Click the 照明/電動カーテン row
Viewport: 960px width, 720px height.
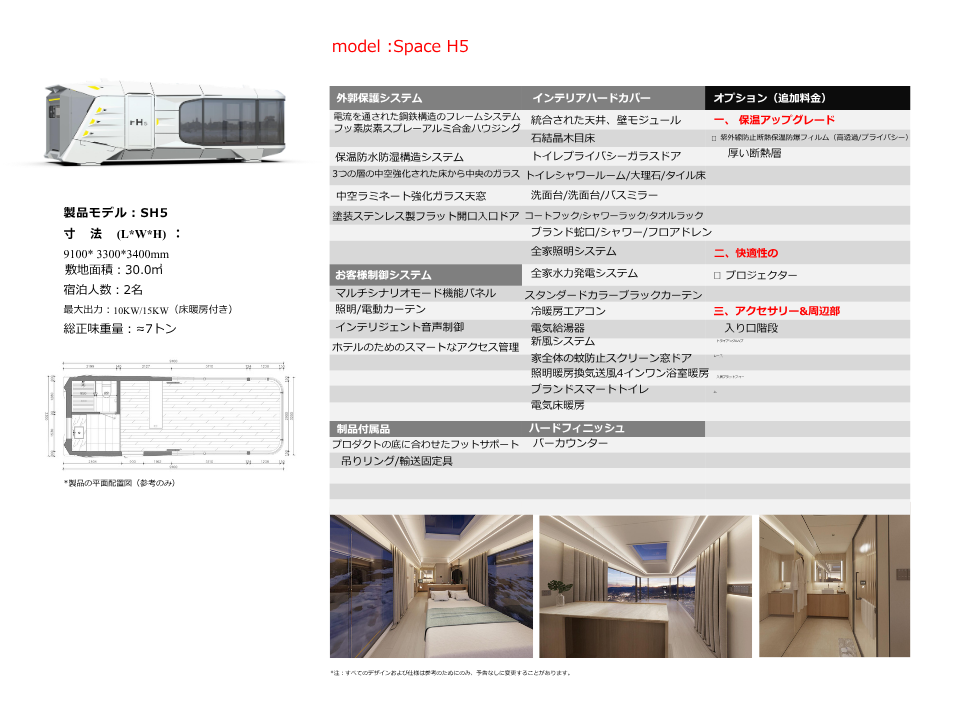380,309
